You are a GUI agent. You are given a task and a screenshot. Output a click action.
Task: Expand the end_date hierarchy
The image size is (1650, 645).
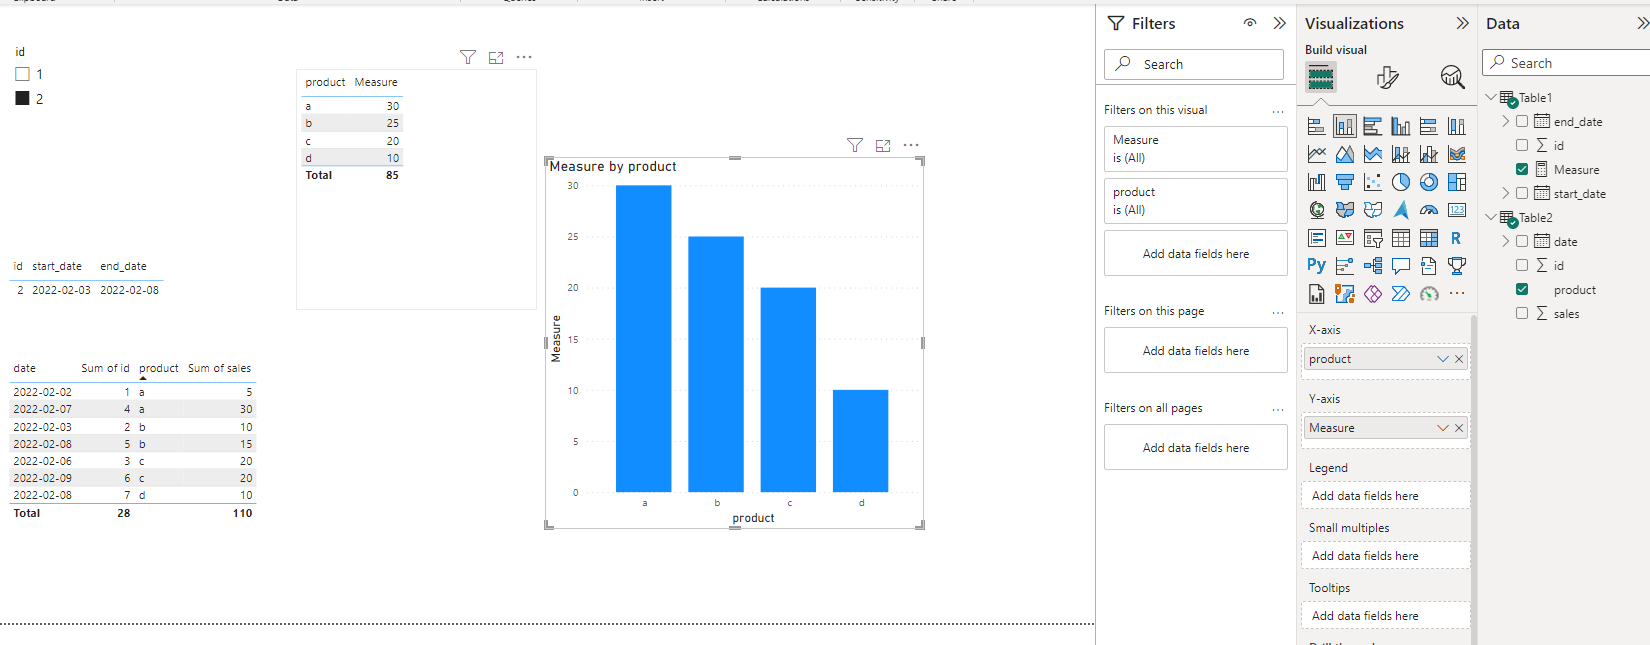[1506, 121]
